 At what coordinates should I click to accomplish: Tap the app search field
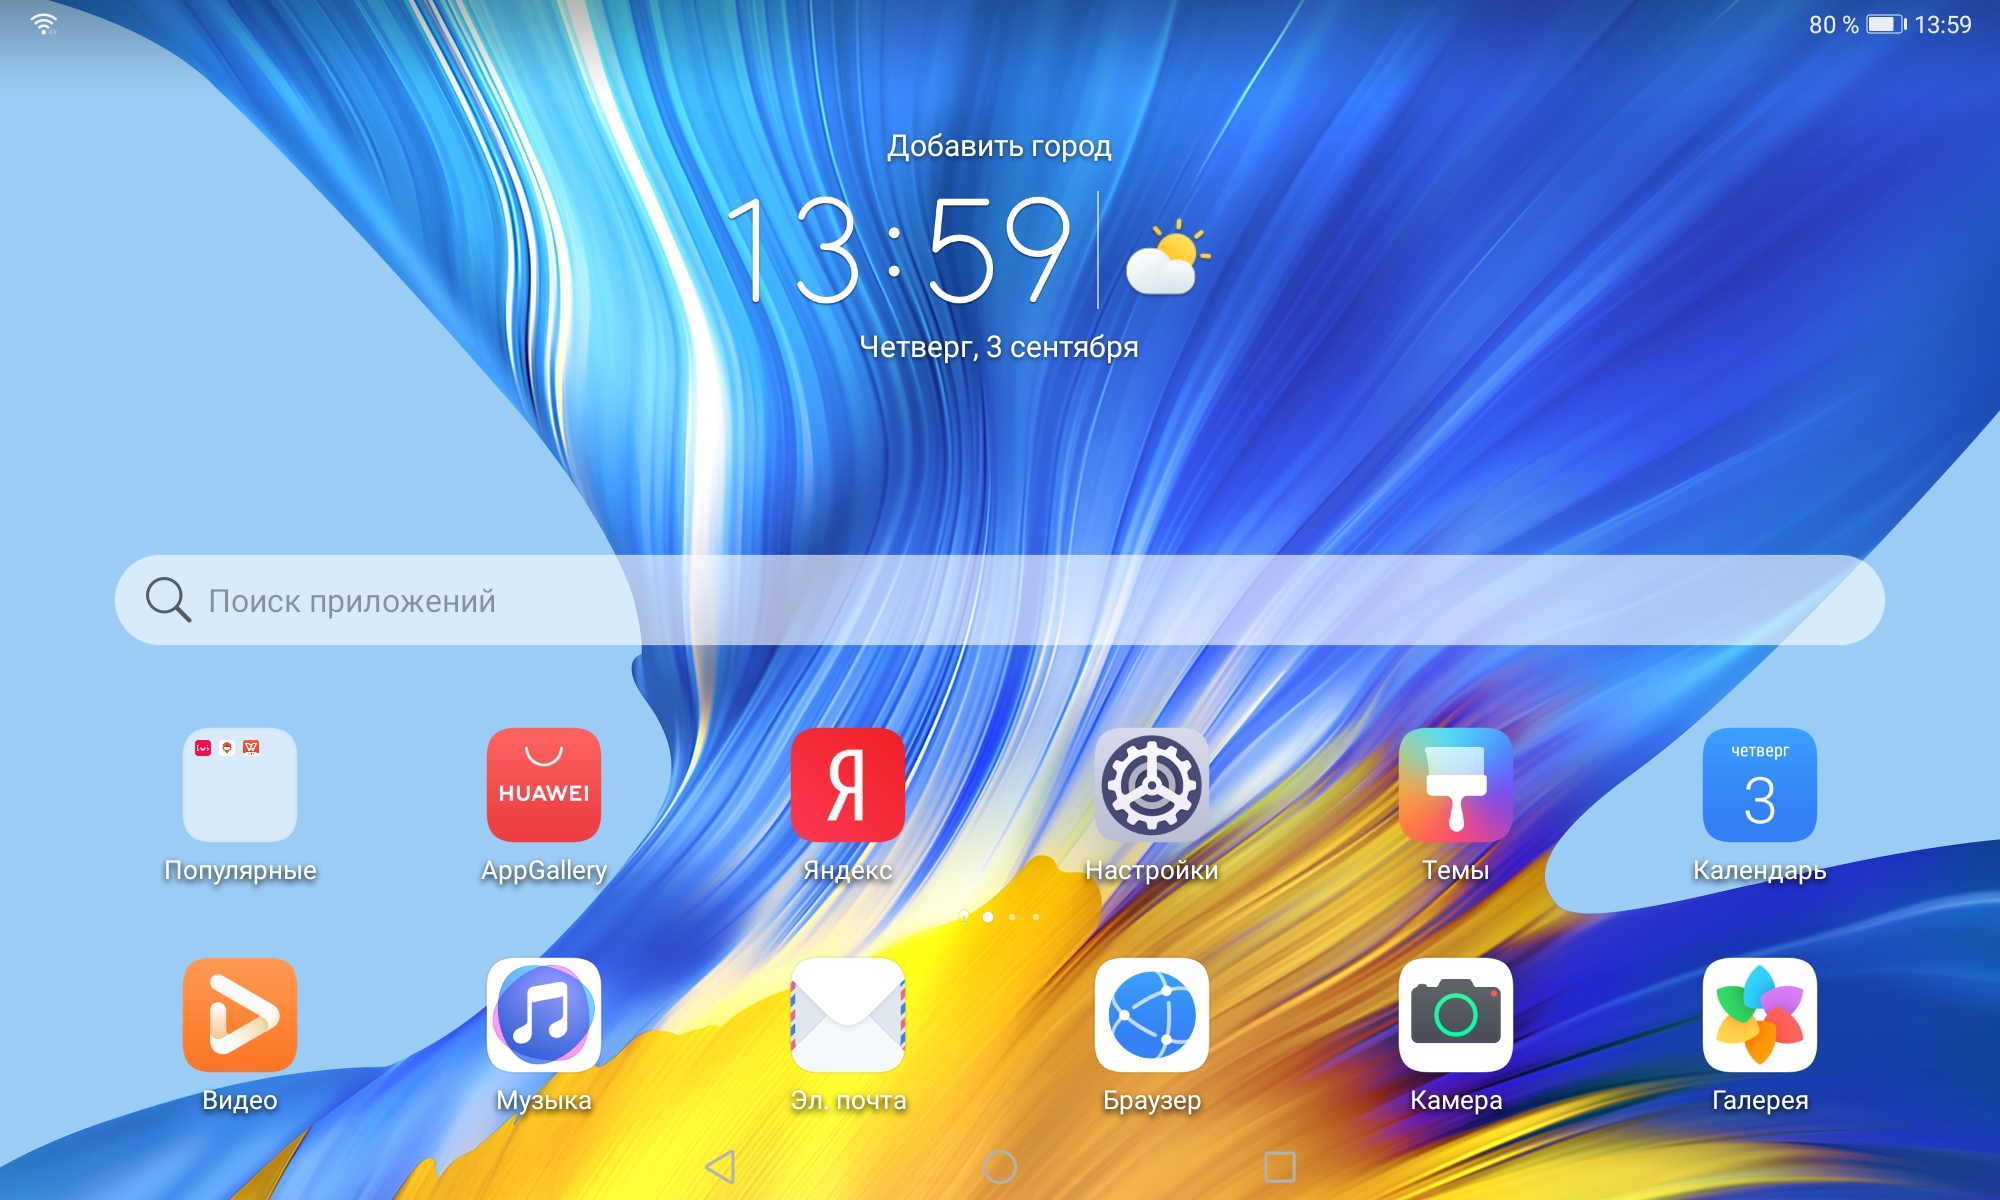[x=1000, y=600]
